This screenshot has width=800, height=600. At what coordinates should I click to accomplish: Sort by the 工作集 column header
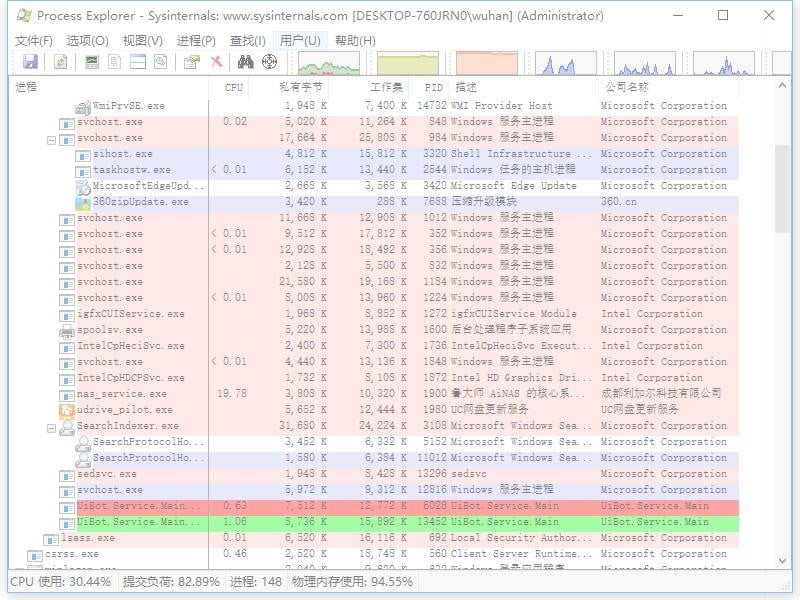pyautogui.click(x=369, y=87)
